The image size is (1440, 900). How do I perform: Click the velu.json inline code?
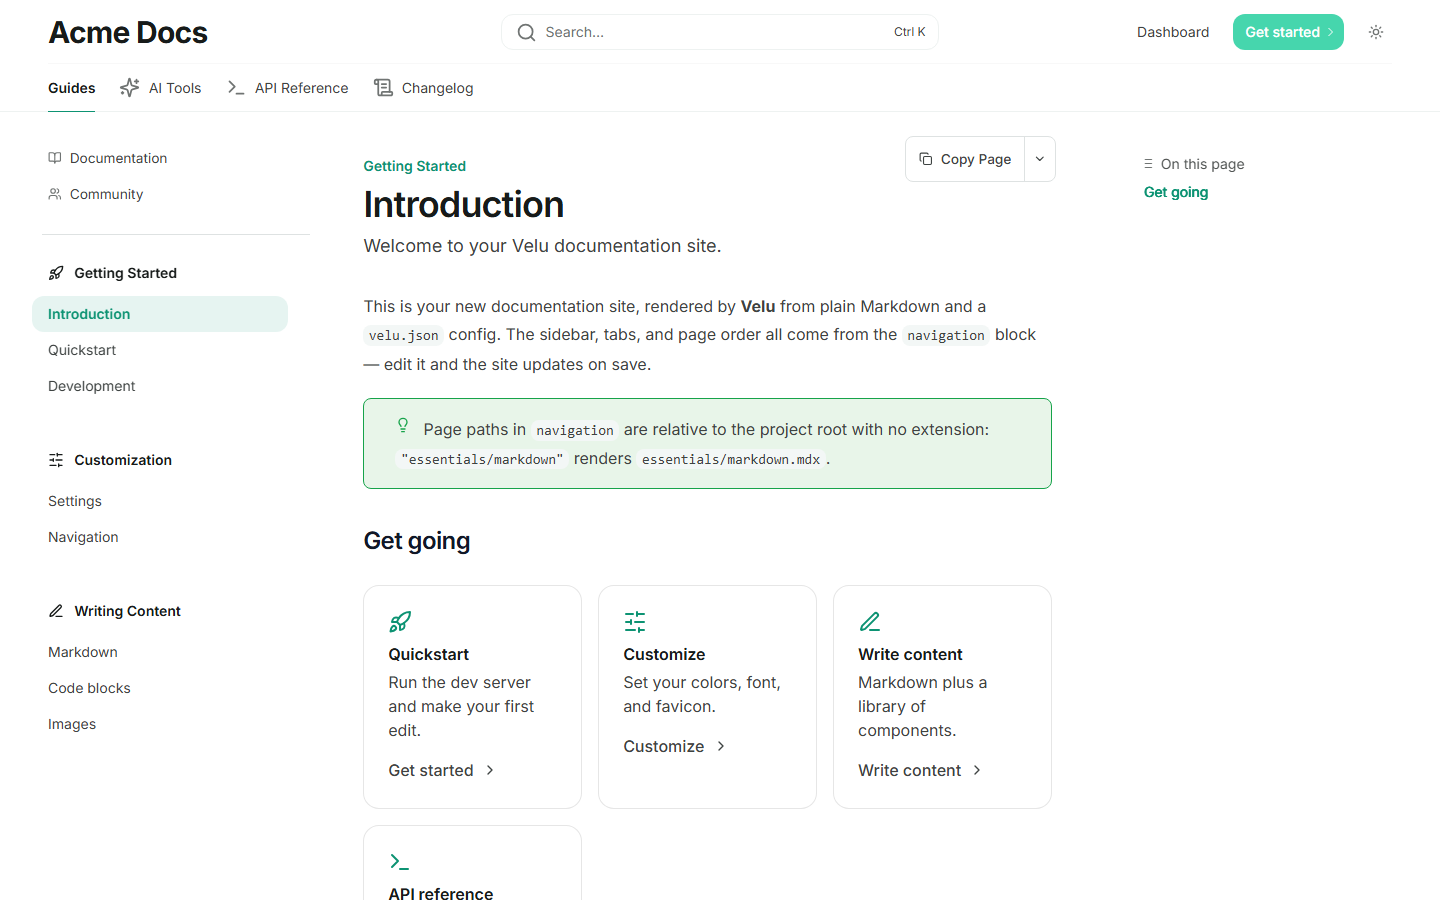(x=404, y=335)
